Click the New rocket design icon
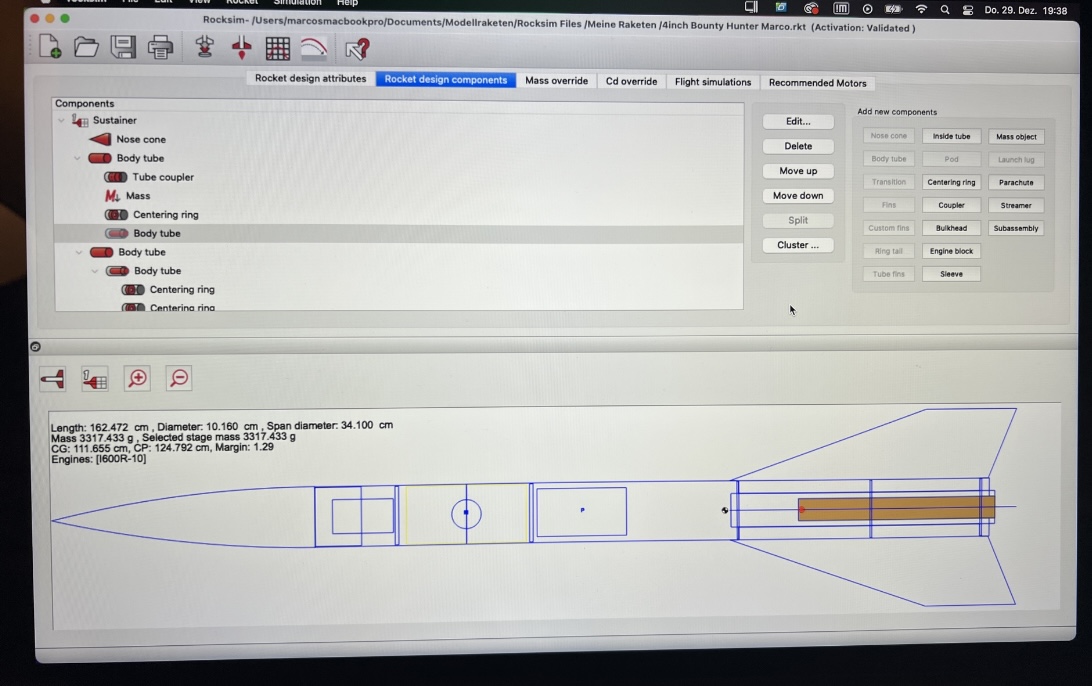Image resolution: width=1092 pixels, height=686 pixels. [x=49, y=46]
